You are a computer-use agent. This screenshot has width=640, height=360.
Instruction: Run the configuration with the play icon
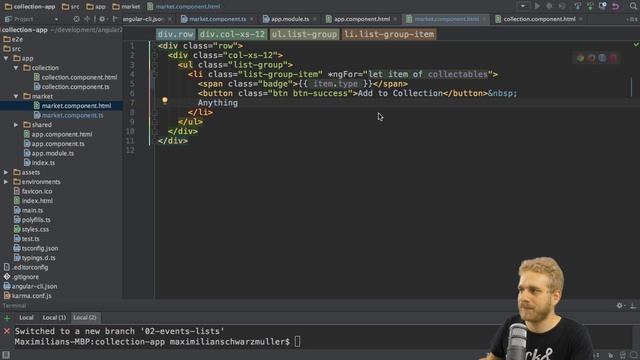tap(537, 6)
